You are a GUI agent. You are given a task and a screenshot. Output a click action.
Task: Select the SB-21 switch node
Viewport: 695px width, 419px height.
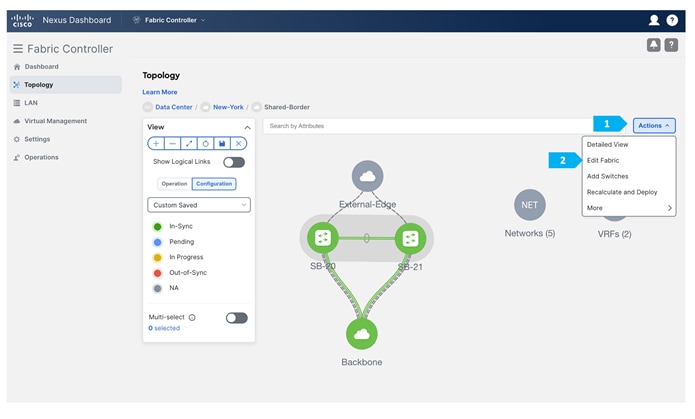(410, 238)
